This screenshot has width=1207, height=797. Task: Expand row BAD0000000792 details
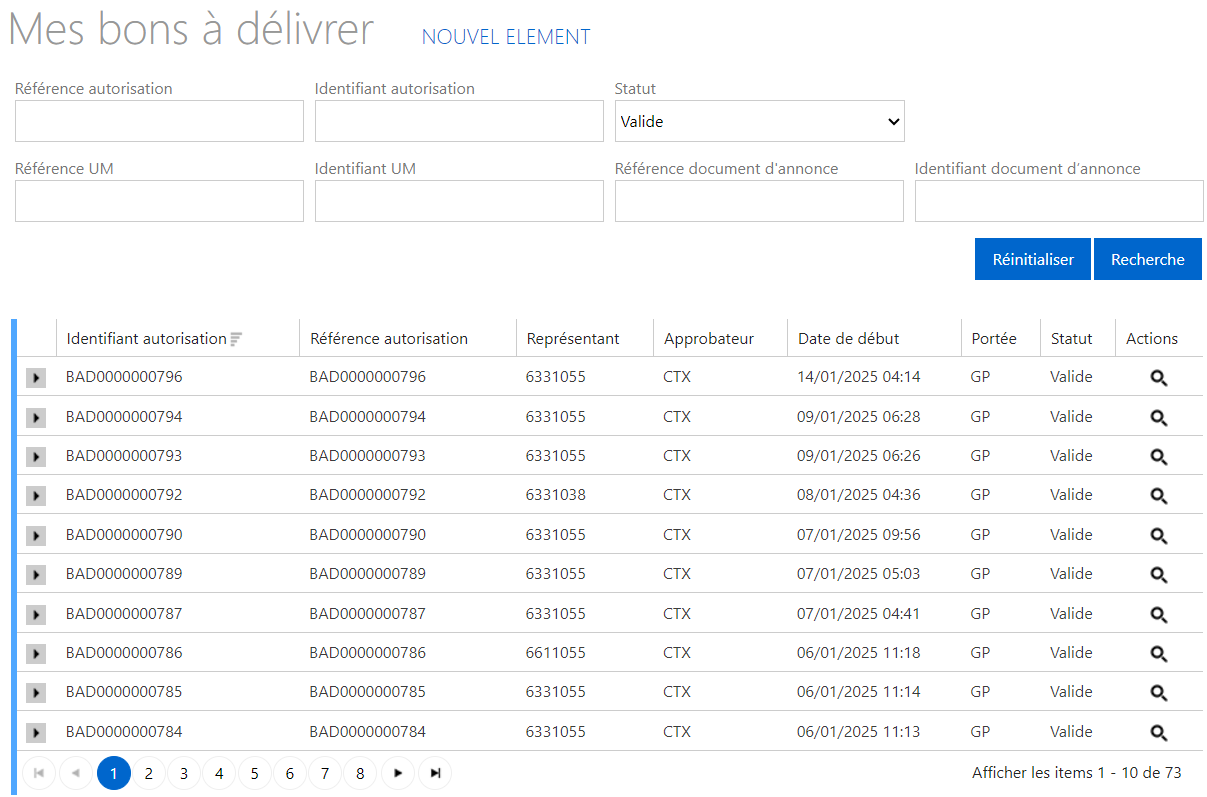[x=36, y=496]
